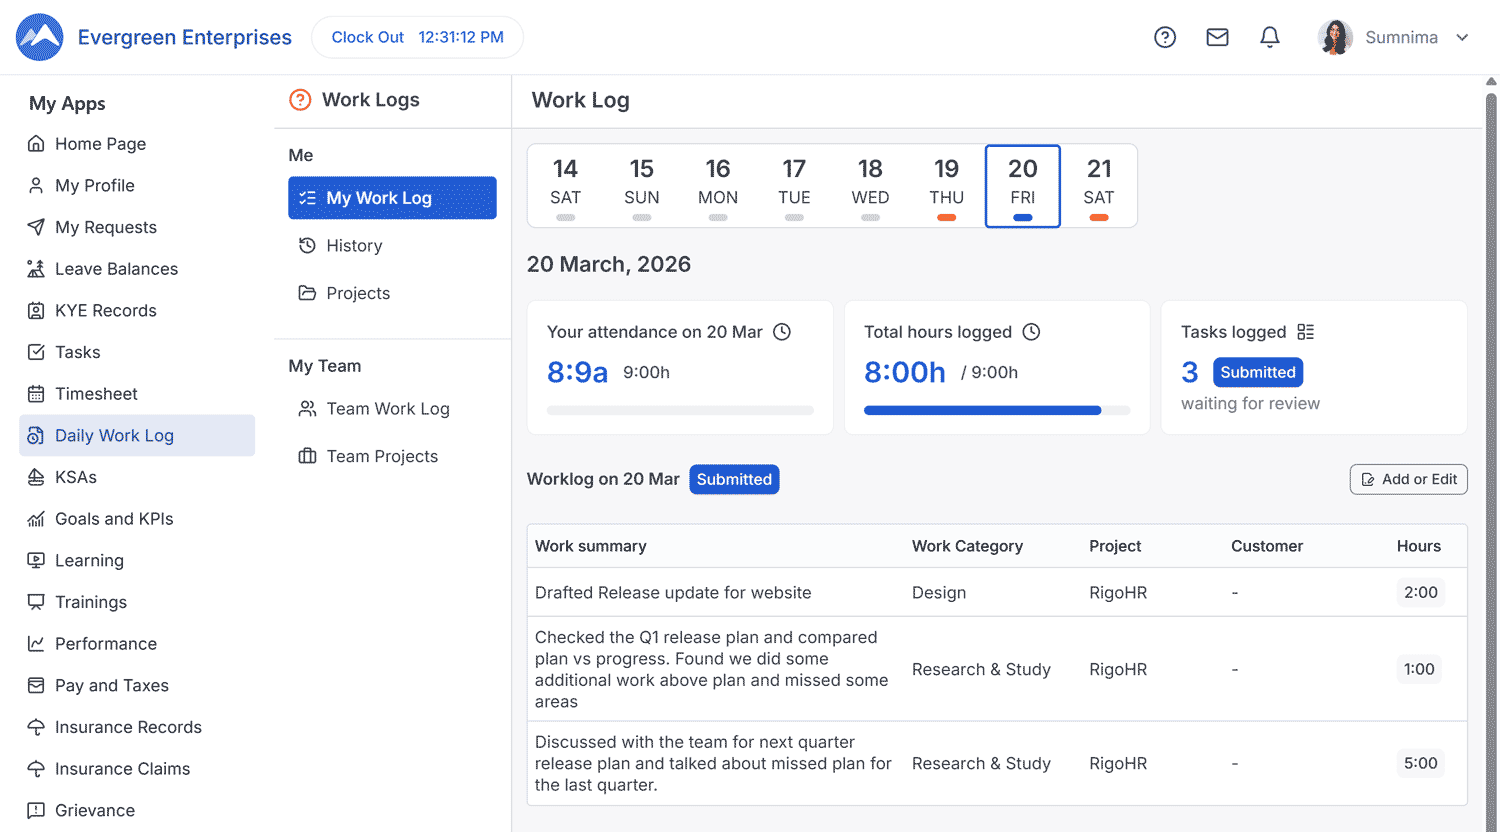The height and width of the screenshot is (832, 1500).
Task: Open Team Work Log in My Team
Action: pos(387,409)
